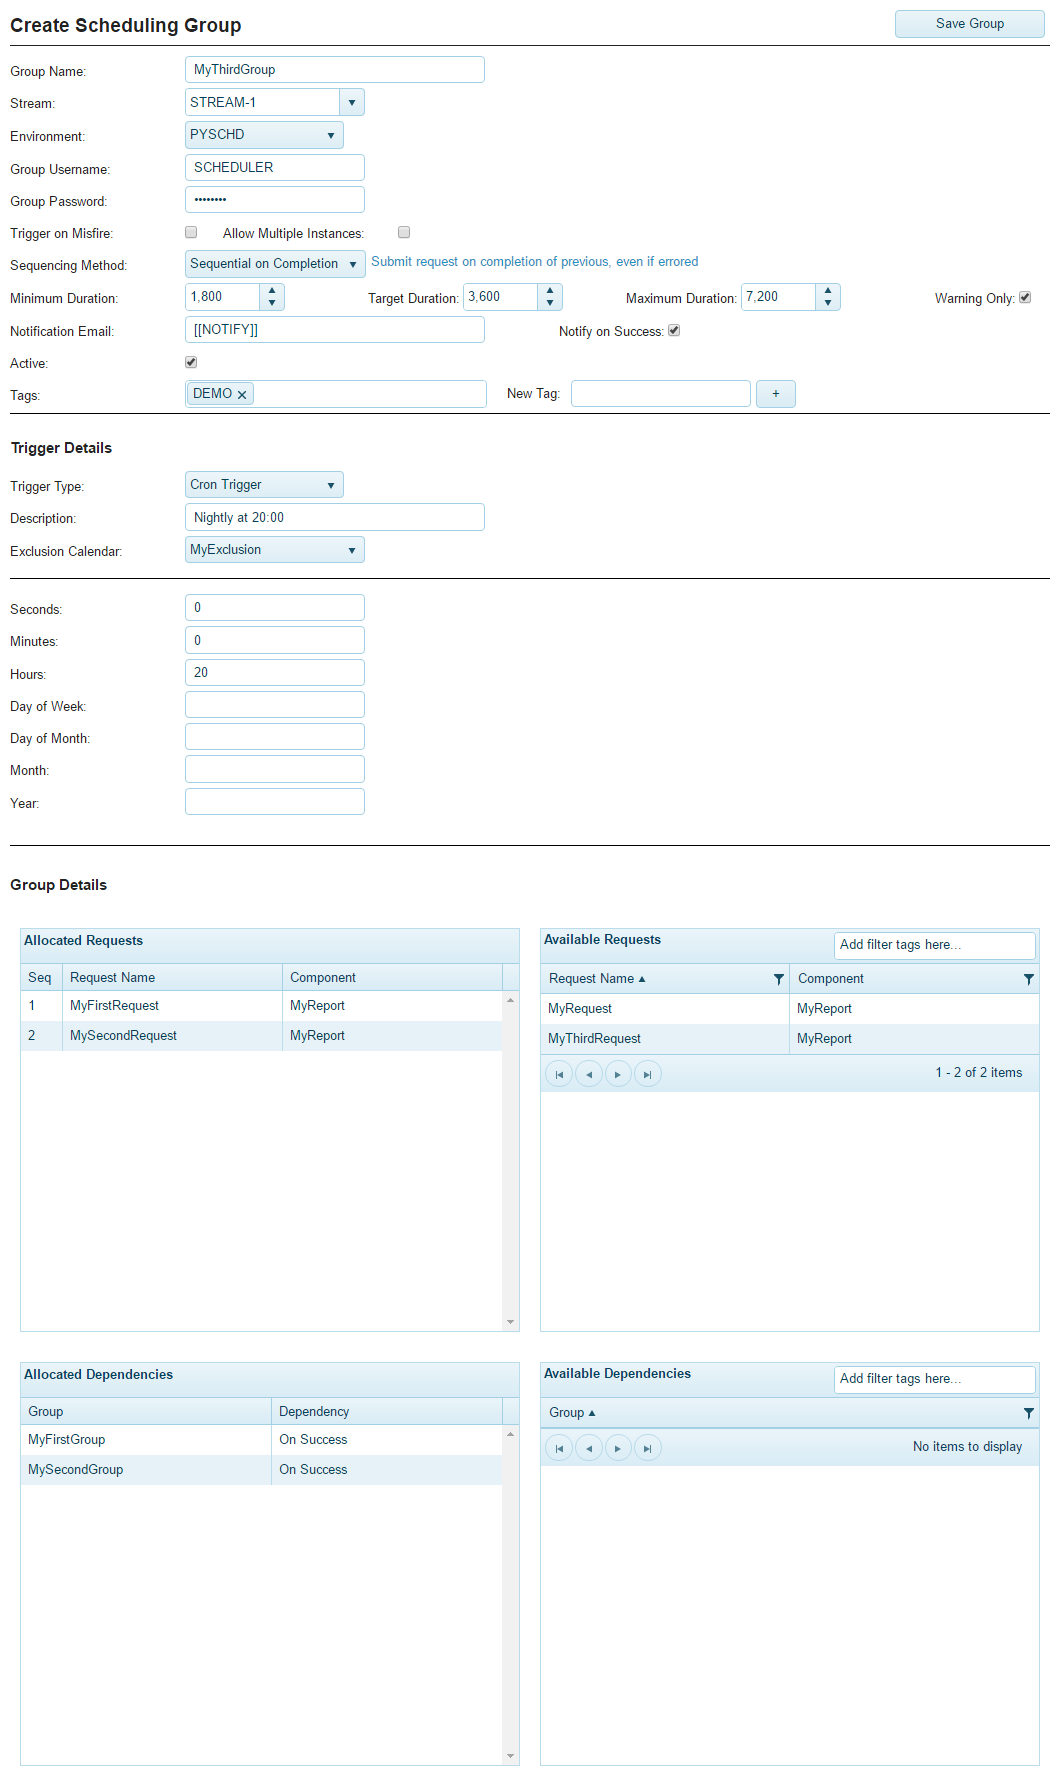Sort Available Requests by Request Name header
The width and height of the screenshot is (1058, 1772).
point(592,979)
